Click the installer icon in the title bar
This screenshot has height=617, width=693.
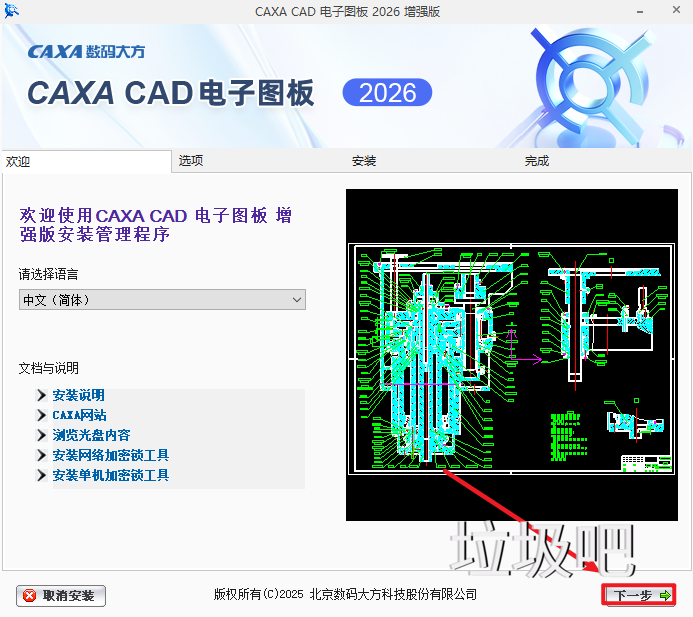pyautogui.click(x=13, y=12)
